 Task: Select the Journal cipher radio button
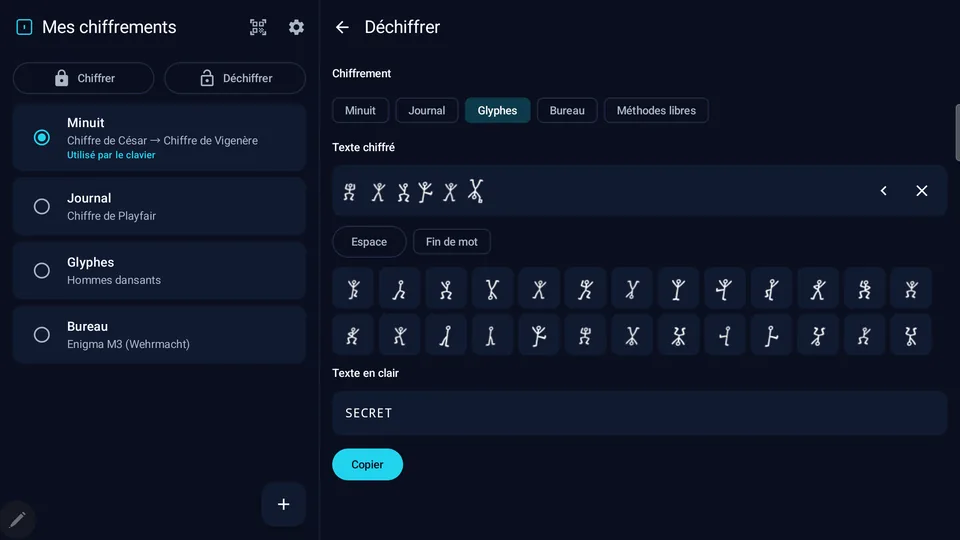42,206
